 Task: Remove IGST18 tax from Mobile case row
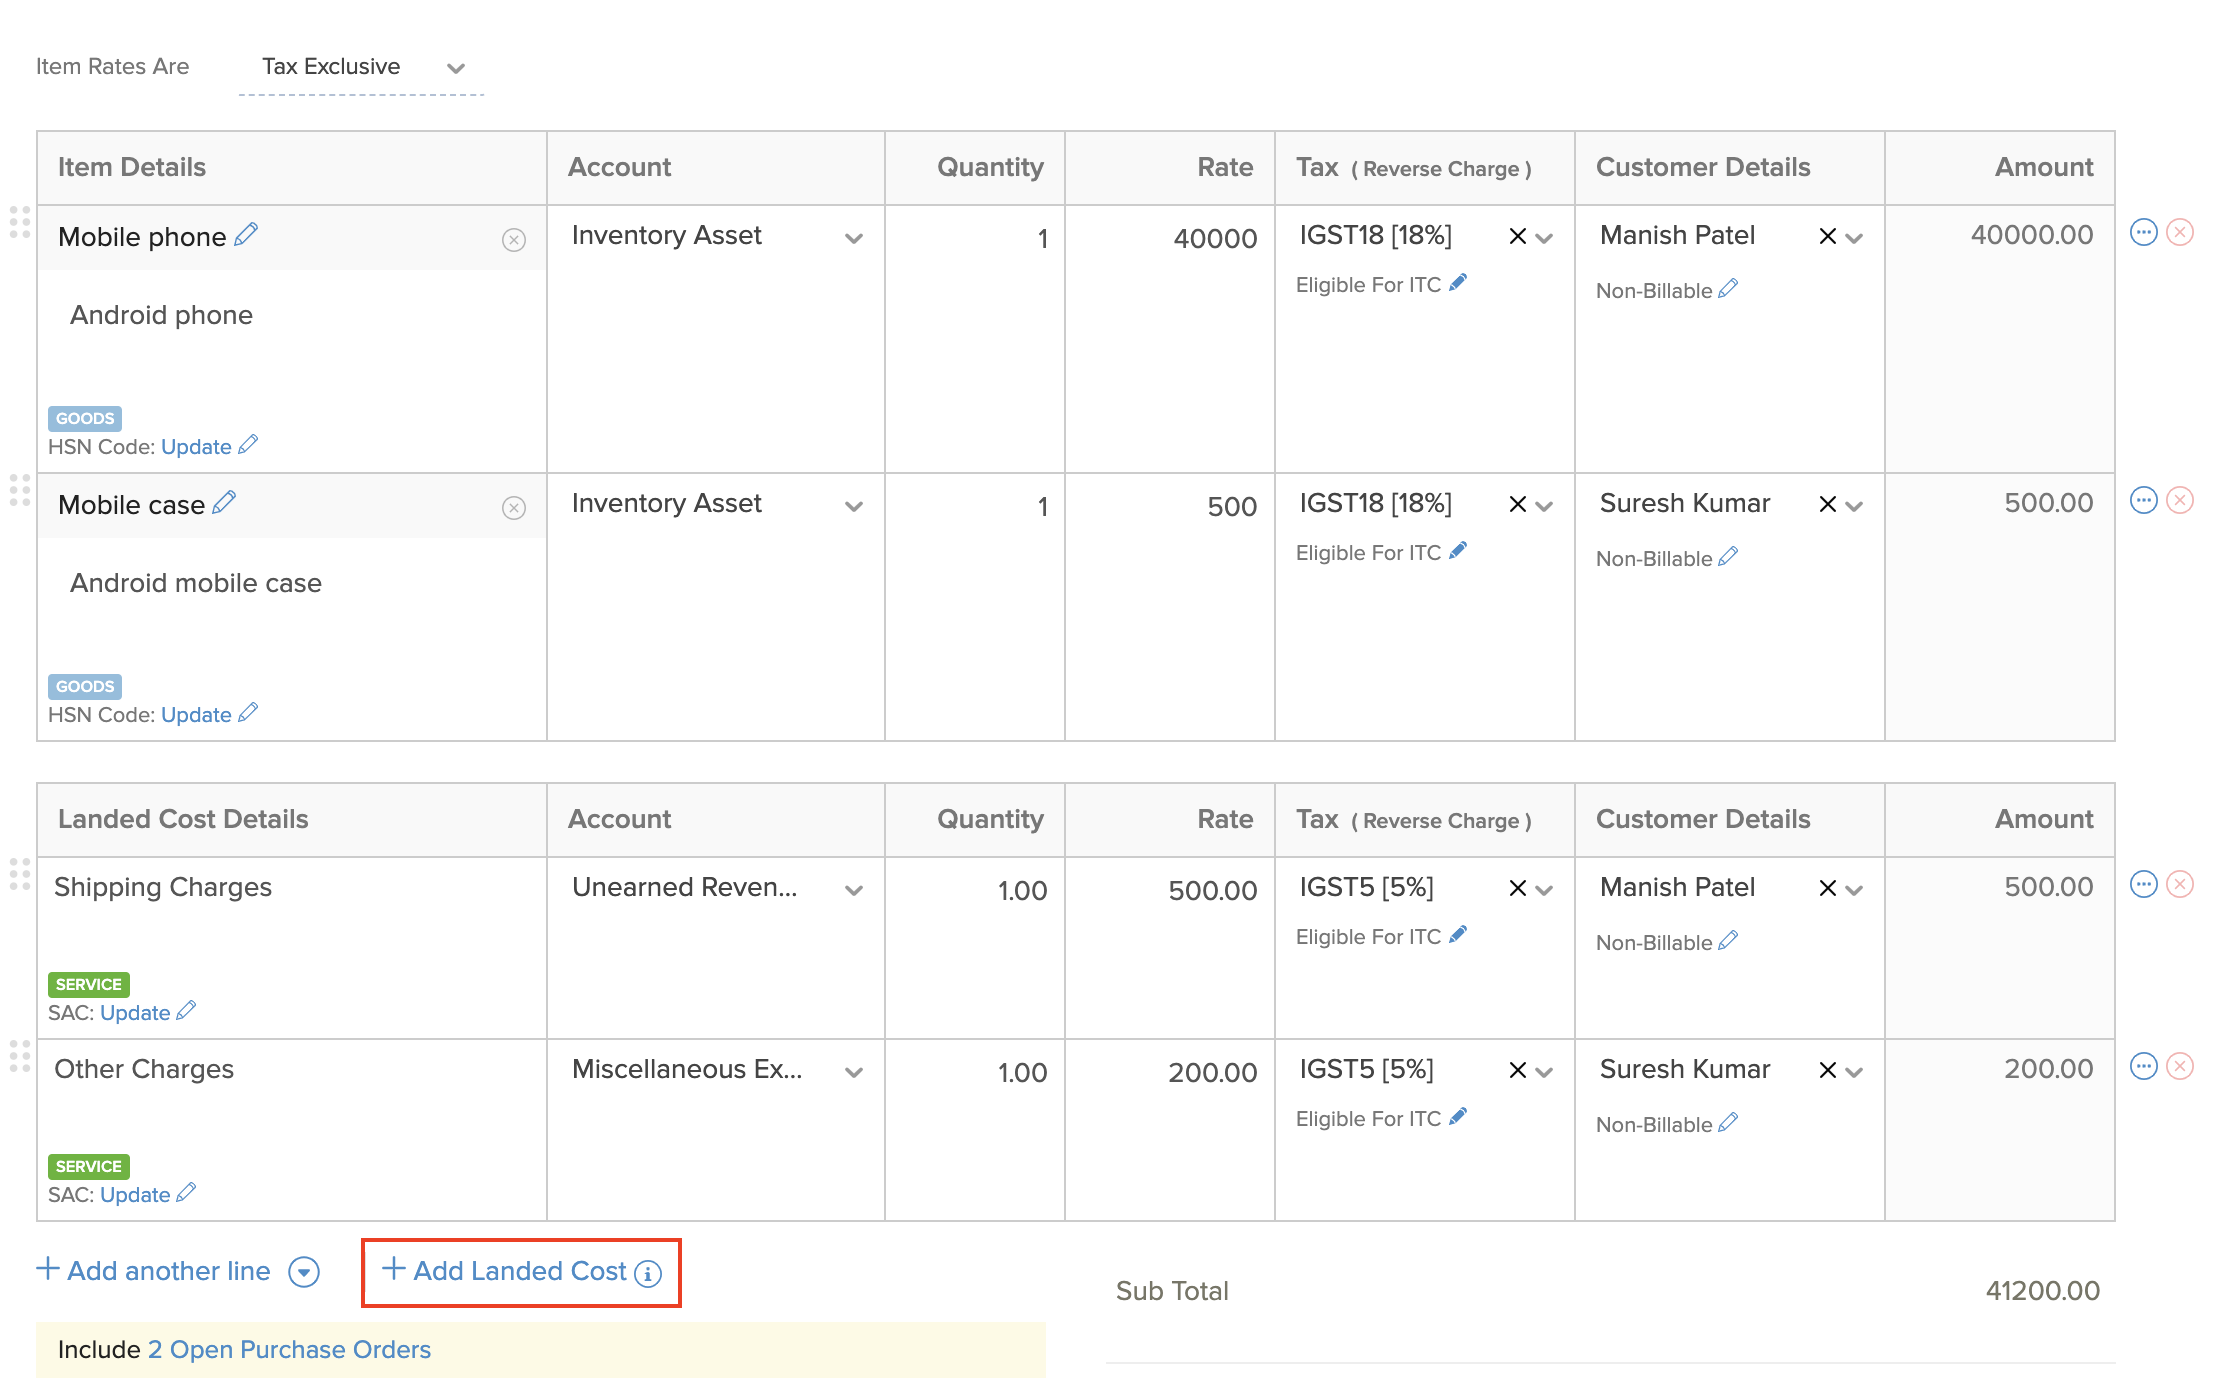coord(1517,505)
